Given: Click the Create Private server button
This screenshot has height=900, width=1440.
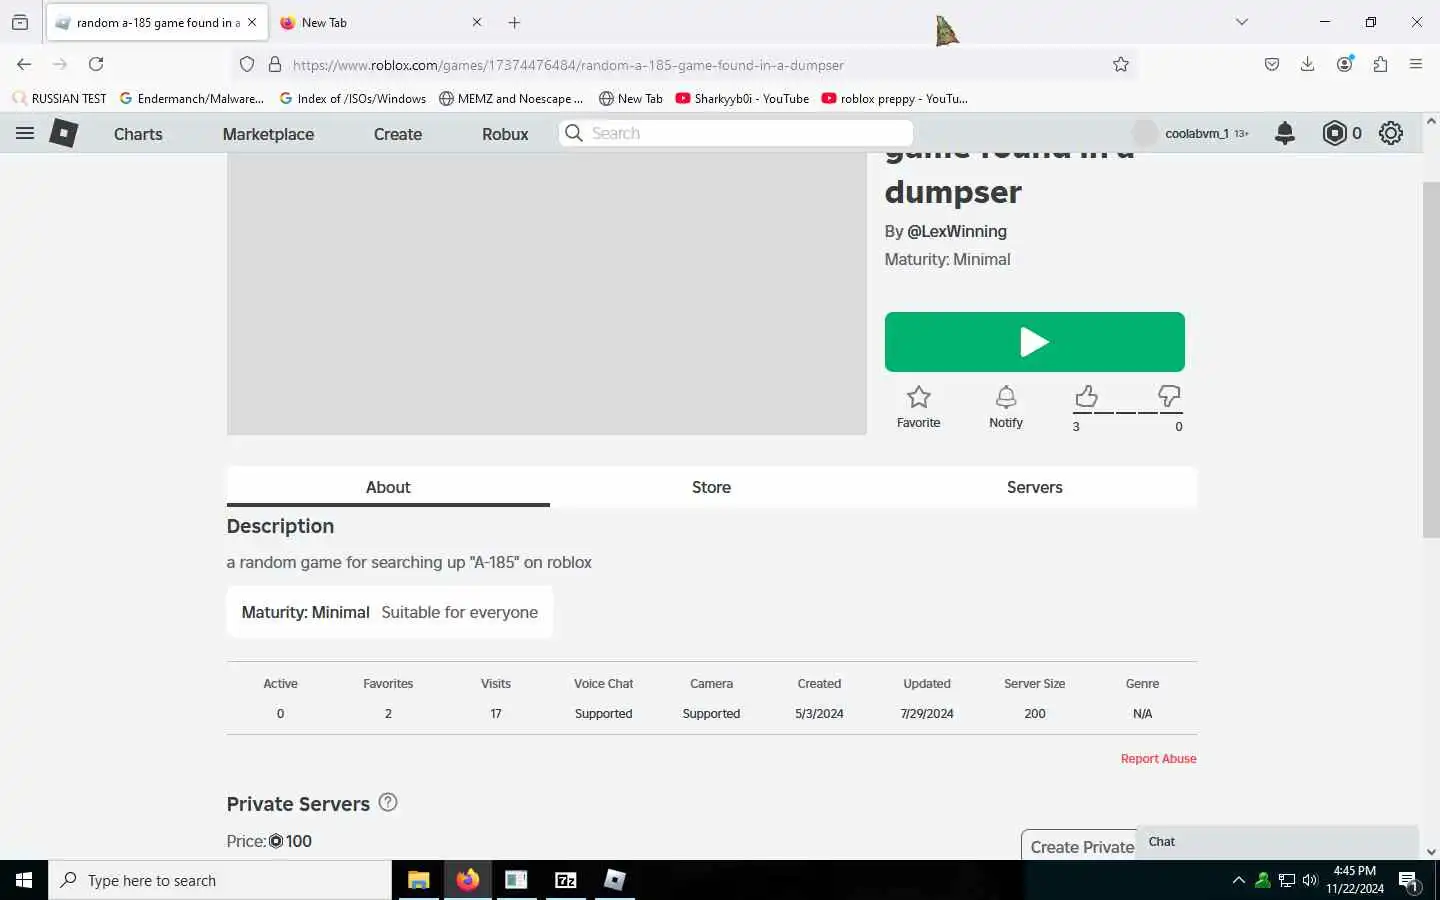Looking at the screenshot, I should pos(1079,846).
